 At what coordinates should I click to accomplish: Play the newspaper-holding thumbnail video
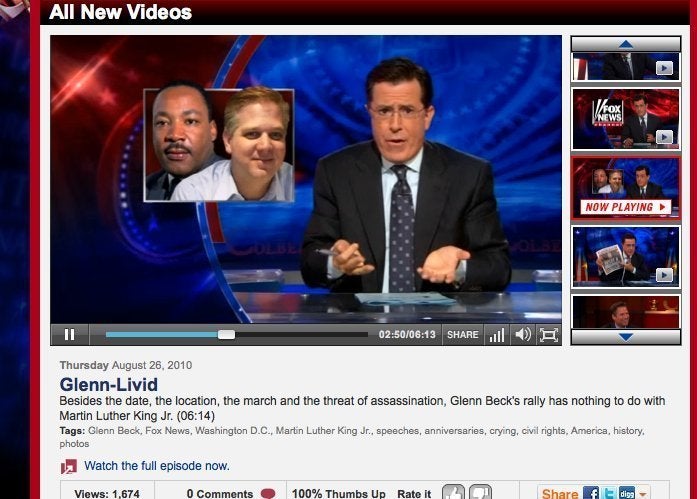[625, 257]
